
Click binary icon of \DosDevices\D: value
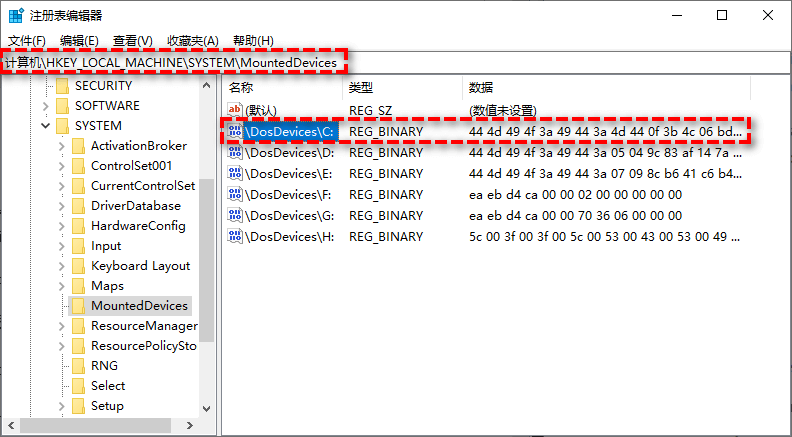235,153
